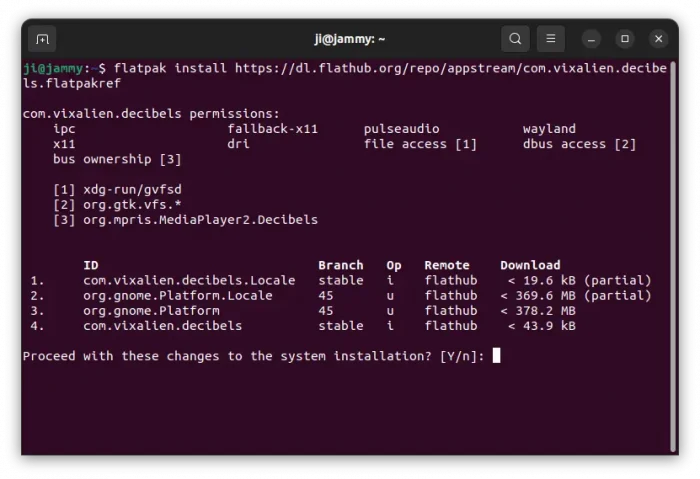Screen dimensions: 700x479
Task: Click the org.mpris.MediaPlayer2.Decibels entry
Action: (200, 219)
